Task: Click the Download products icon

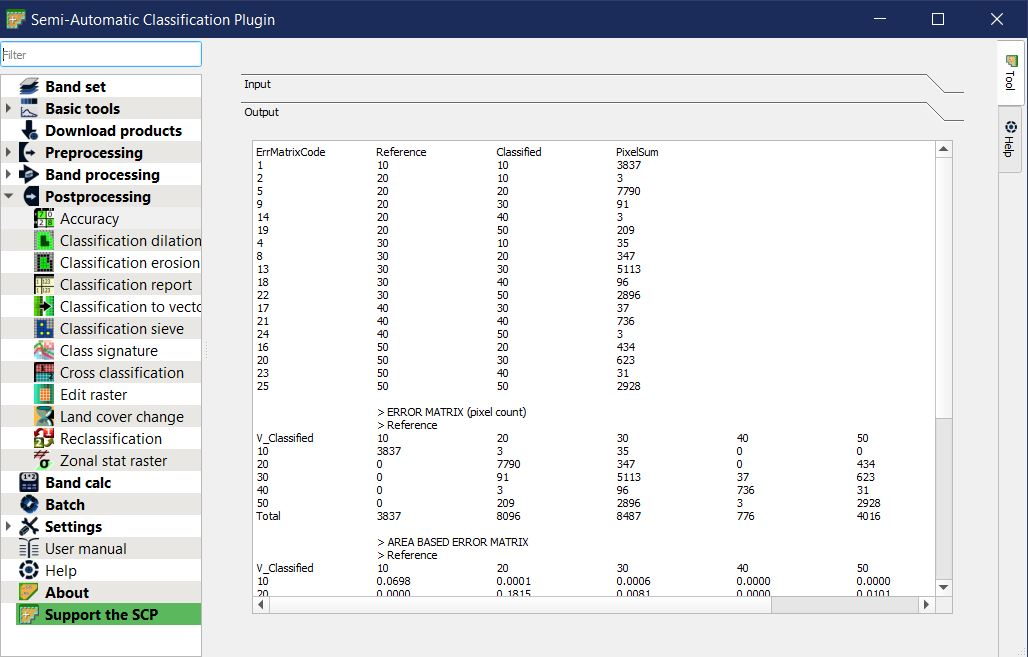Action: [x=29, y=131]
